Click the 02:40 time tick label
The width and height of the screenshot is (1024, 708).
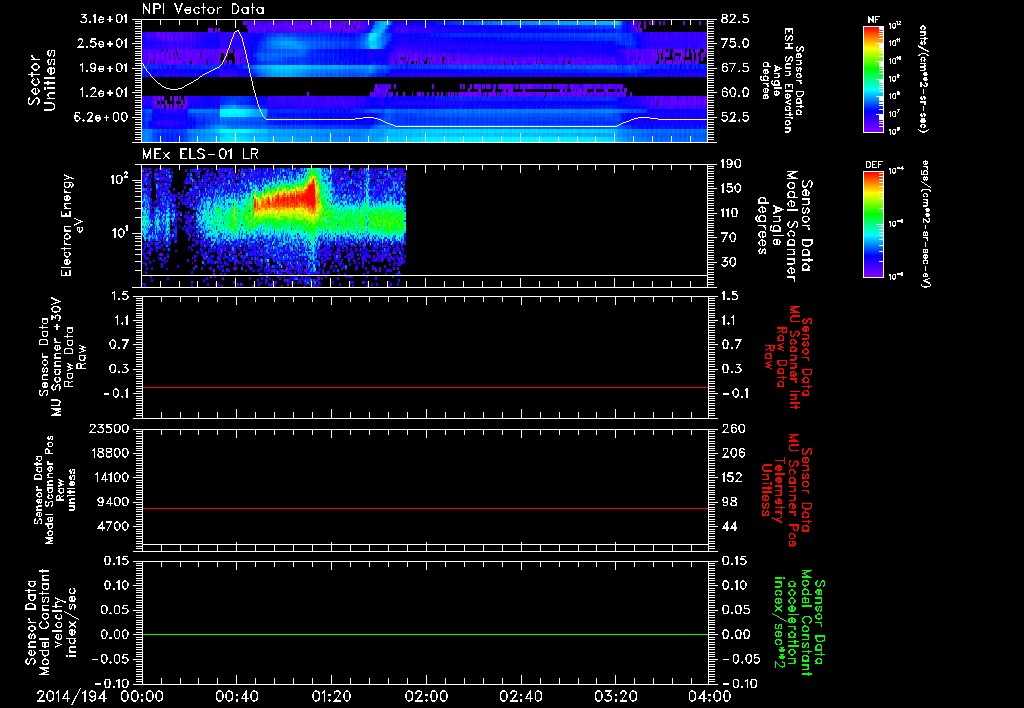[x=520, y=696]
